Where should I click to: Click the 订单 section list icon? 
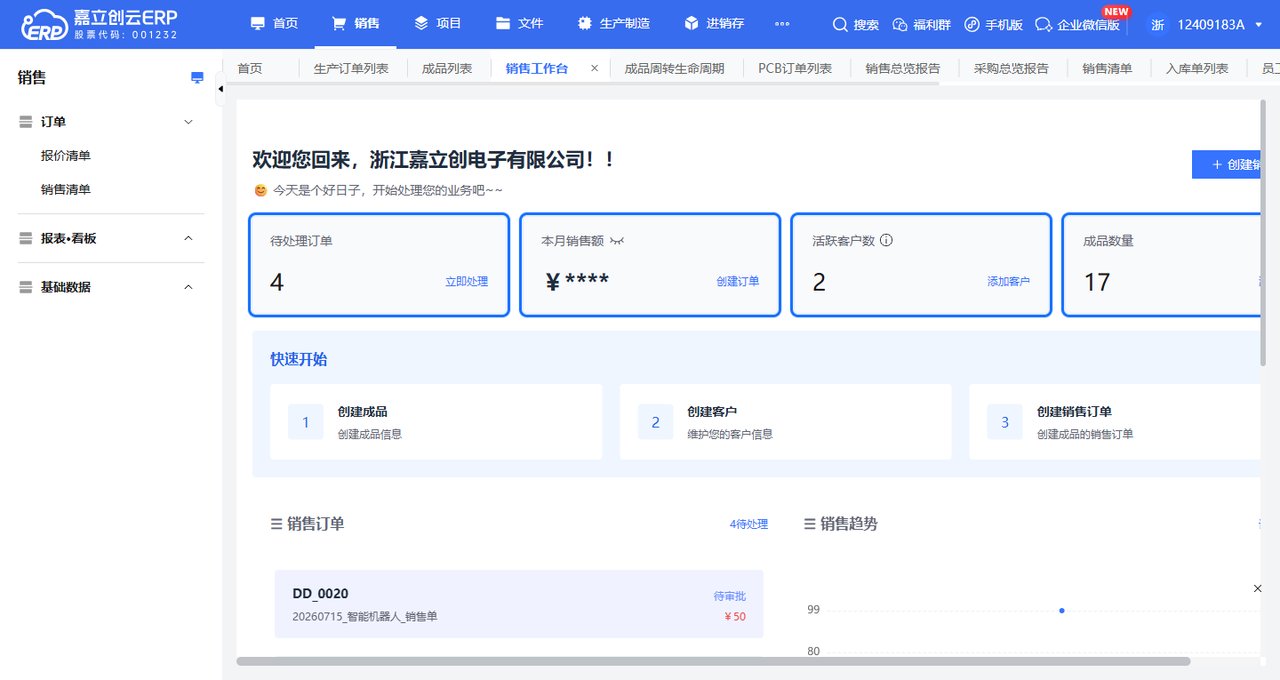[x=26, y=122]
